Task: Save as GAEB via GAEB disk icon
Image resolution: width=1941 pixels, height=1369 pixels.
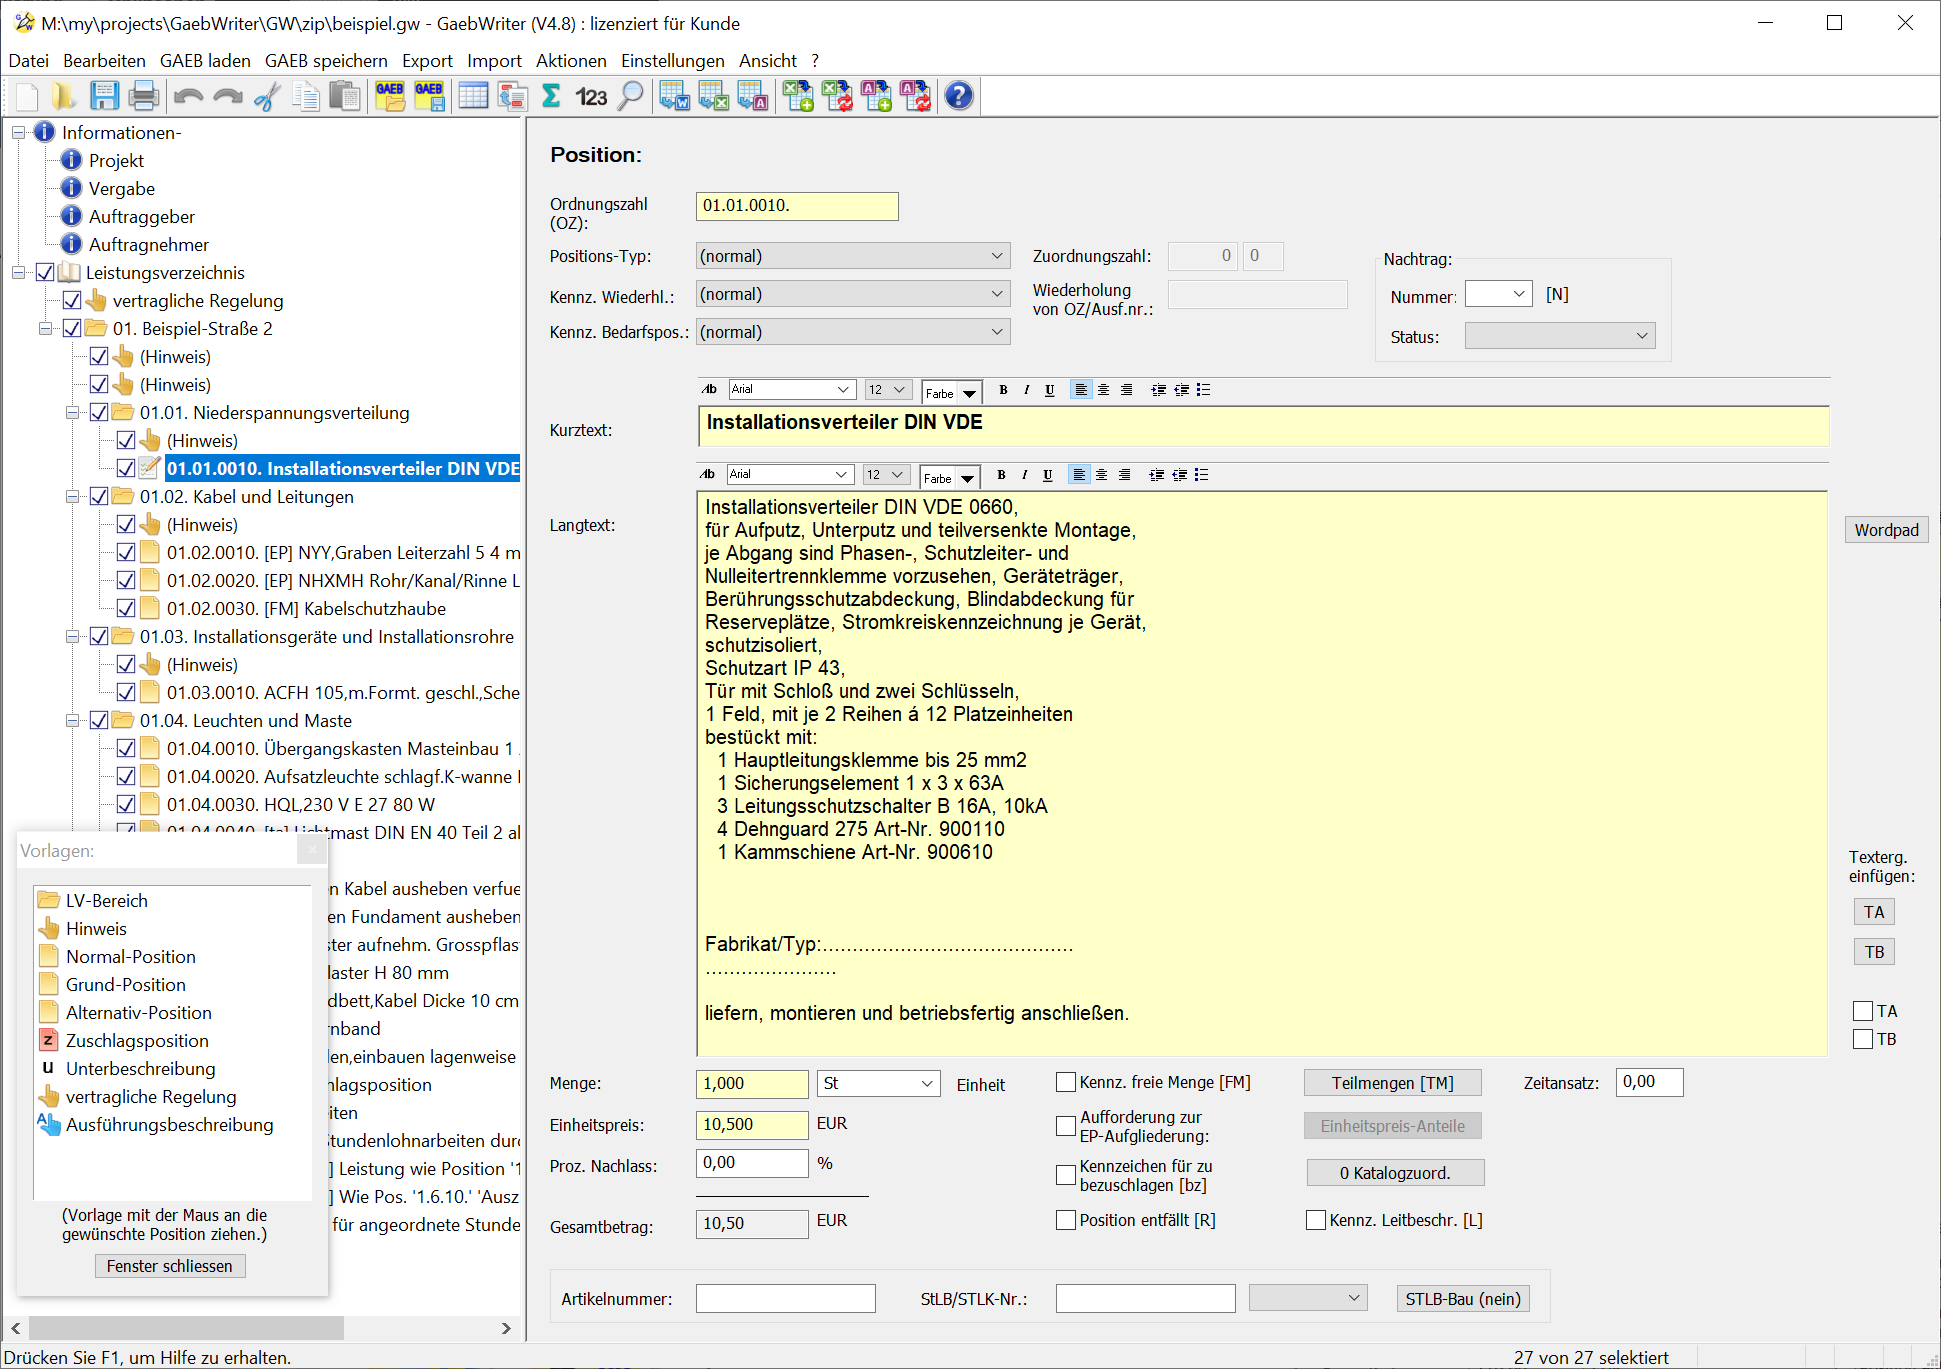Action: coord(429,96)
